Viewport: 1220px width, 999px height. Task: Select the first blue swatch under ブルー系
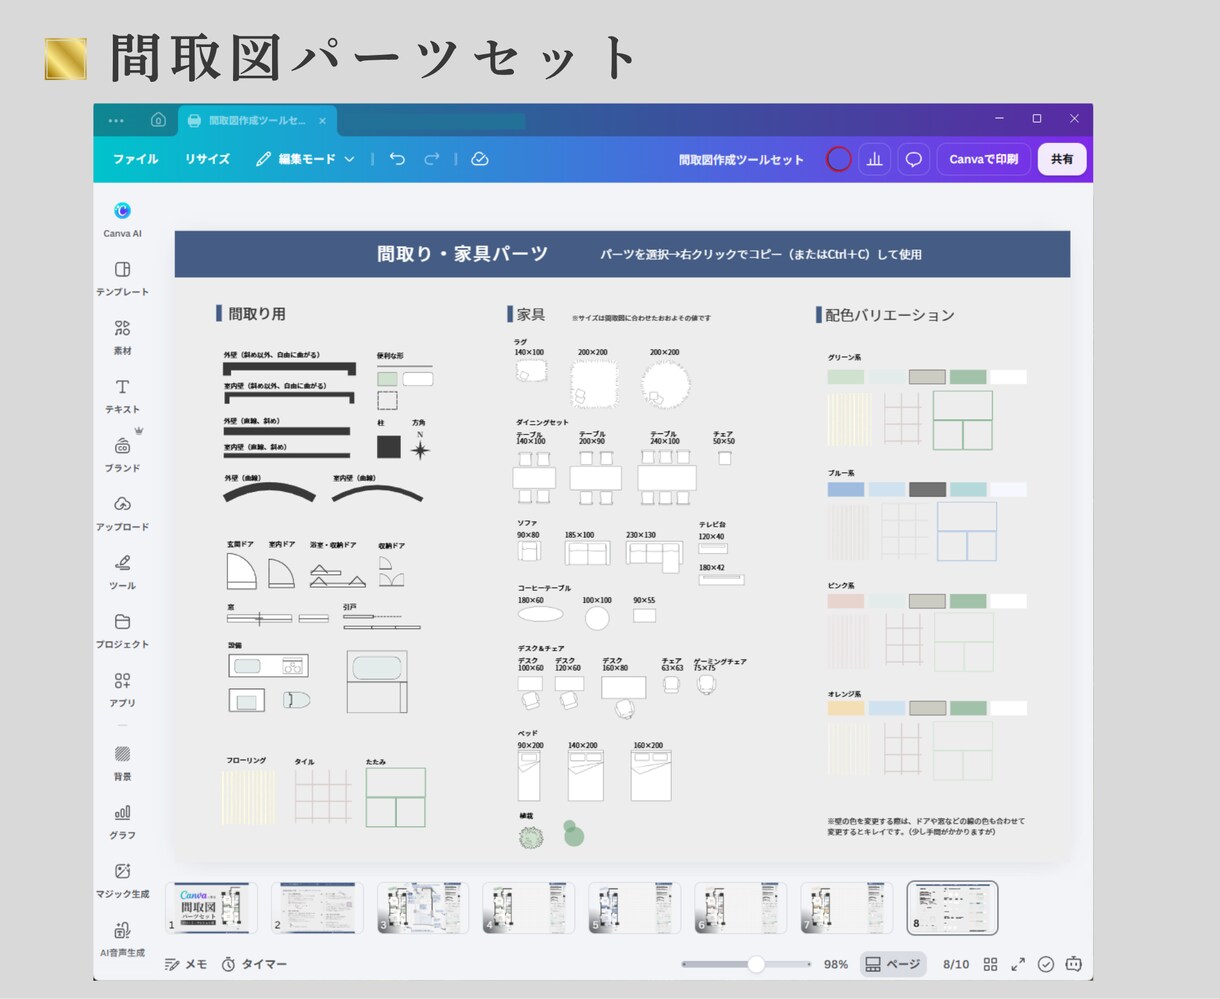[x=846, y=490]
